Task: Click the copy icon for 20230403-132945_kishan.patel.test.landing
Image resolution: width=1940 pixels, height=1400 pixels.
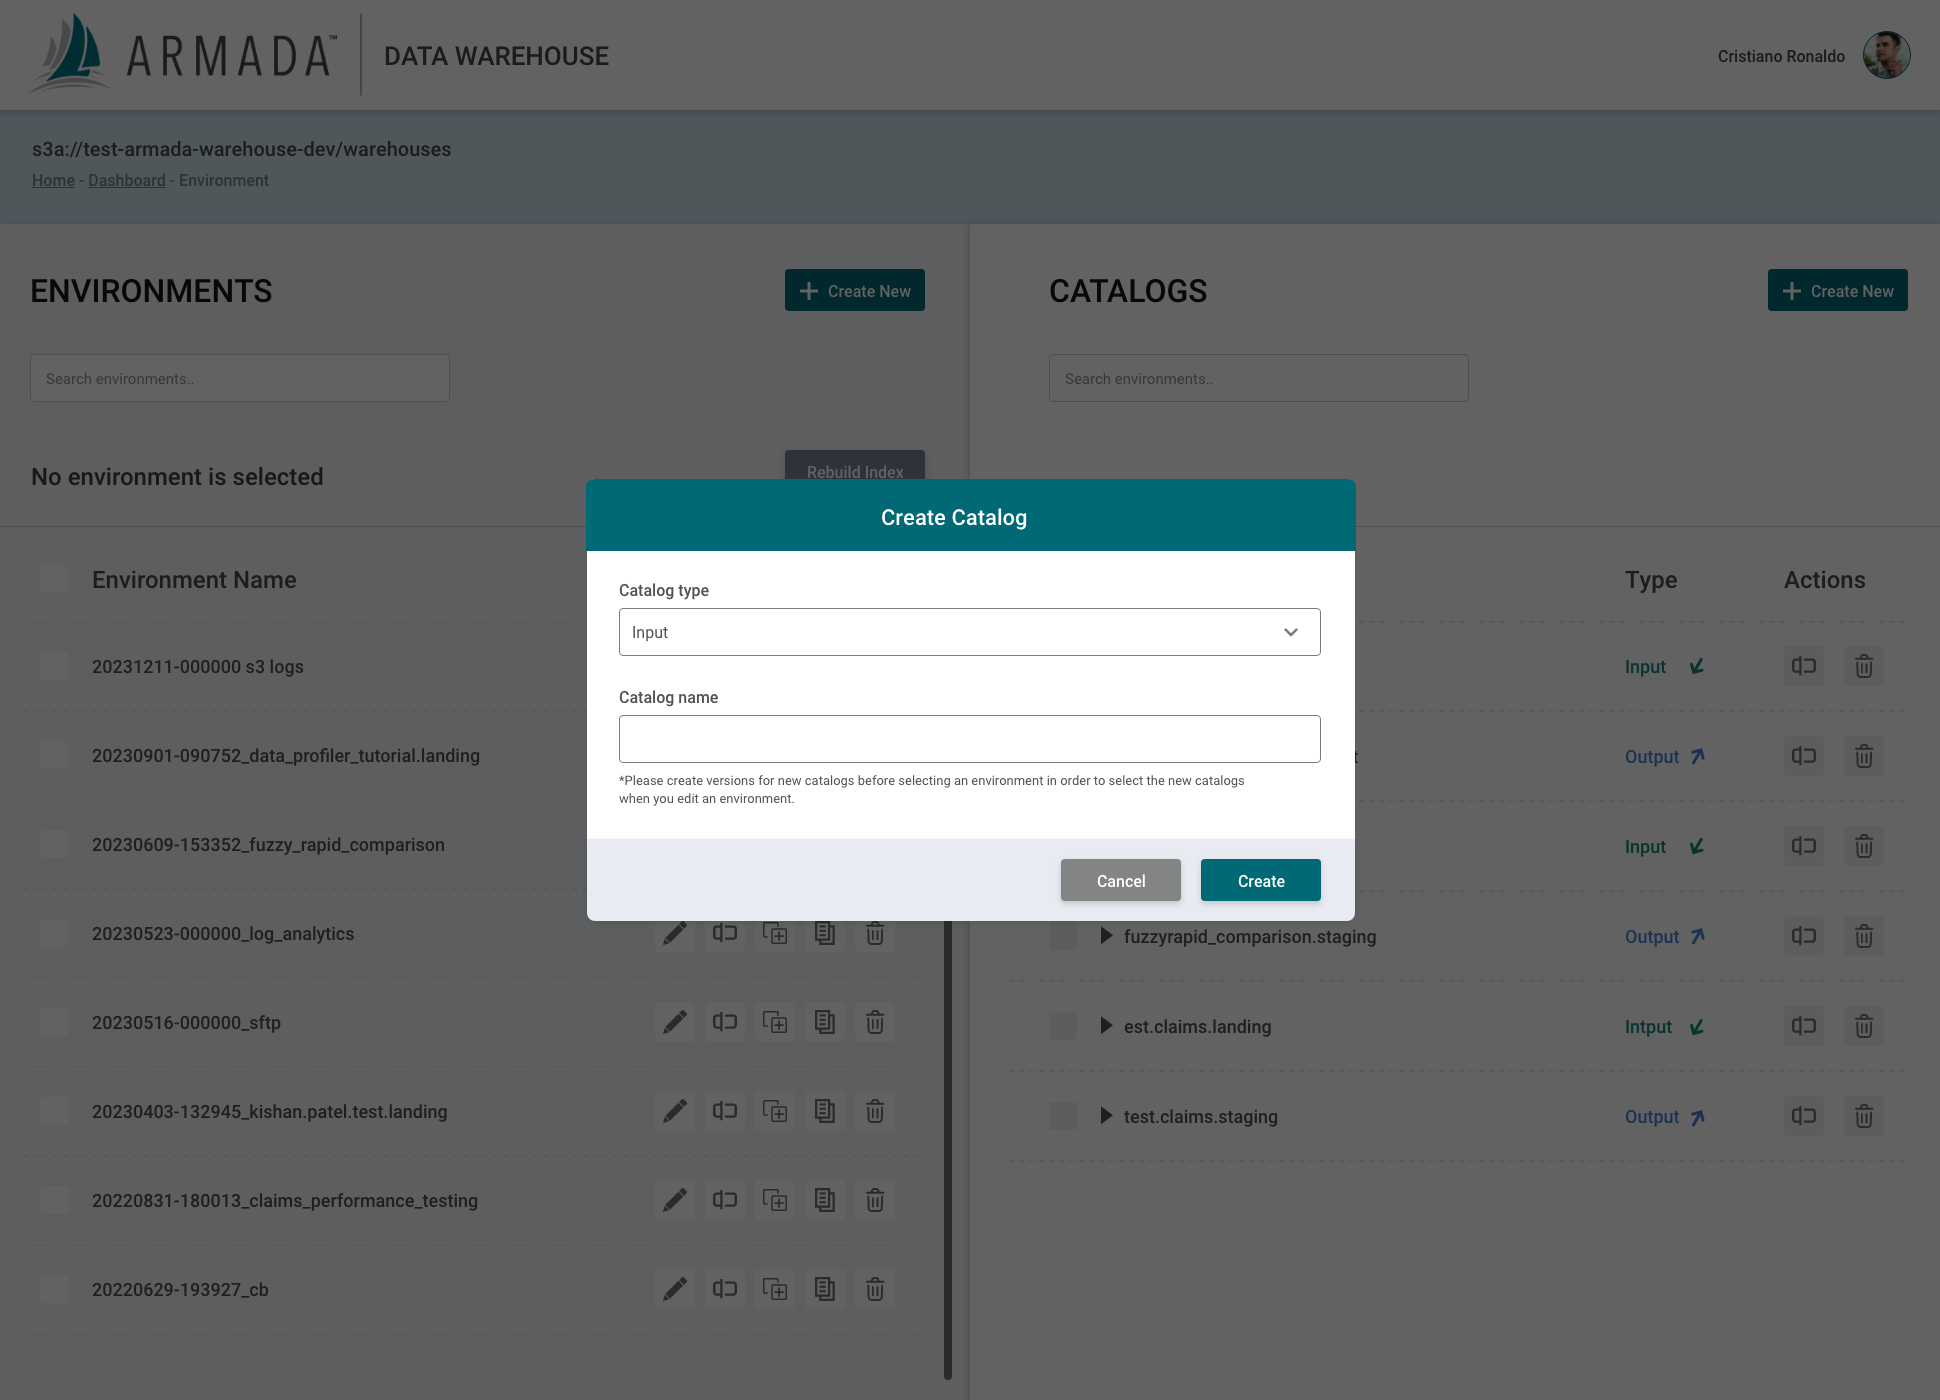Action: coord(825,1111)
